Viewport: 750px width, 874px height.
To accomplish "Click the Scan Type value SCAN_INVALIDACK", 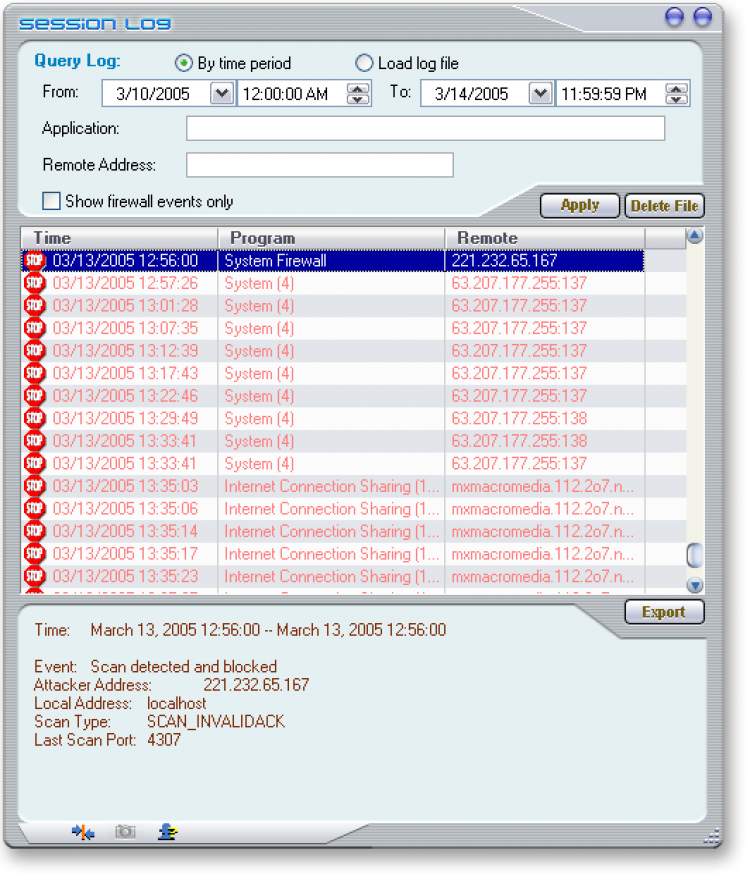I will pos(216,721).
